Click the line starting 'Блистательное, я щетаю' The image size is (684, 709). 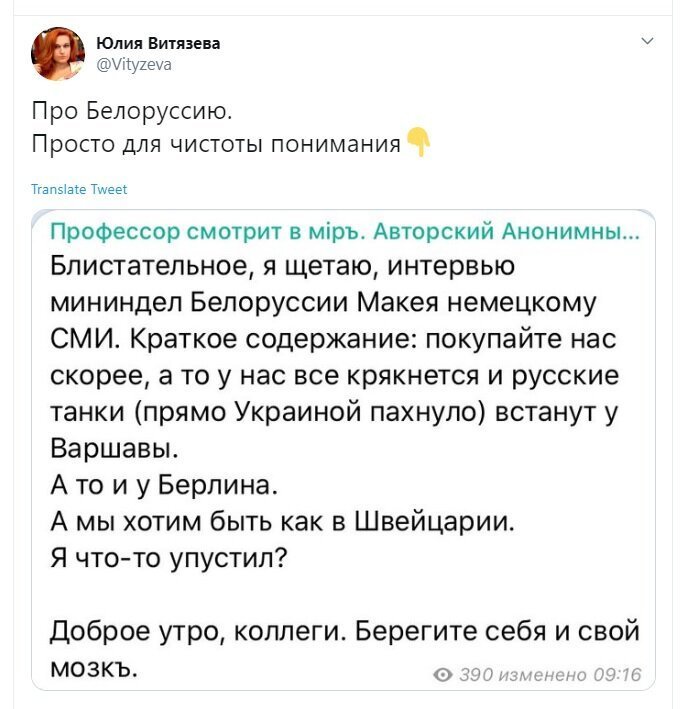[282, 265]
